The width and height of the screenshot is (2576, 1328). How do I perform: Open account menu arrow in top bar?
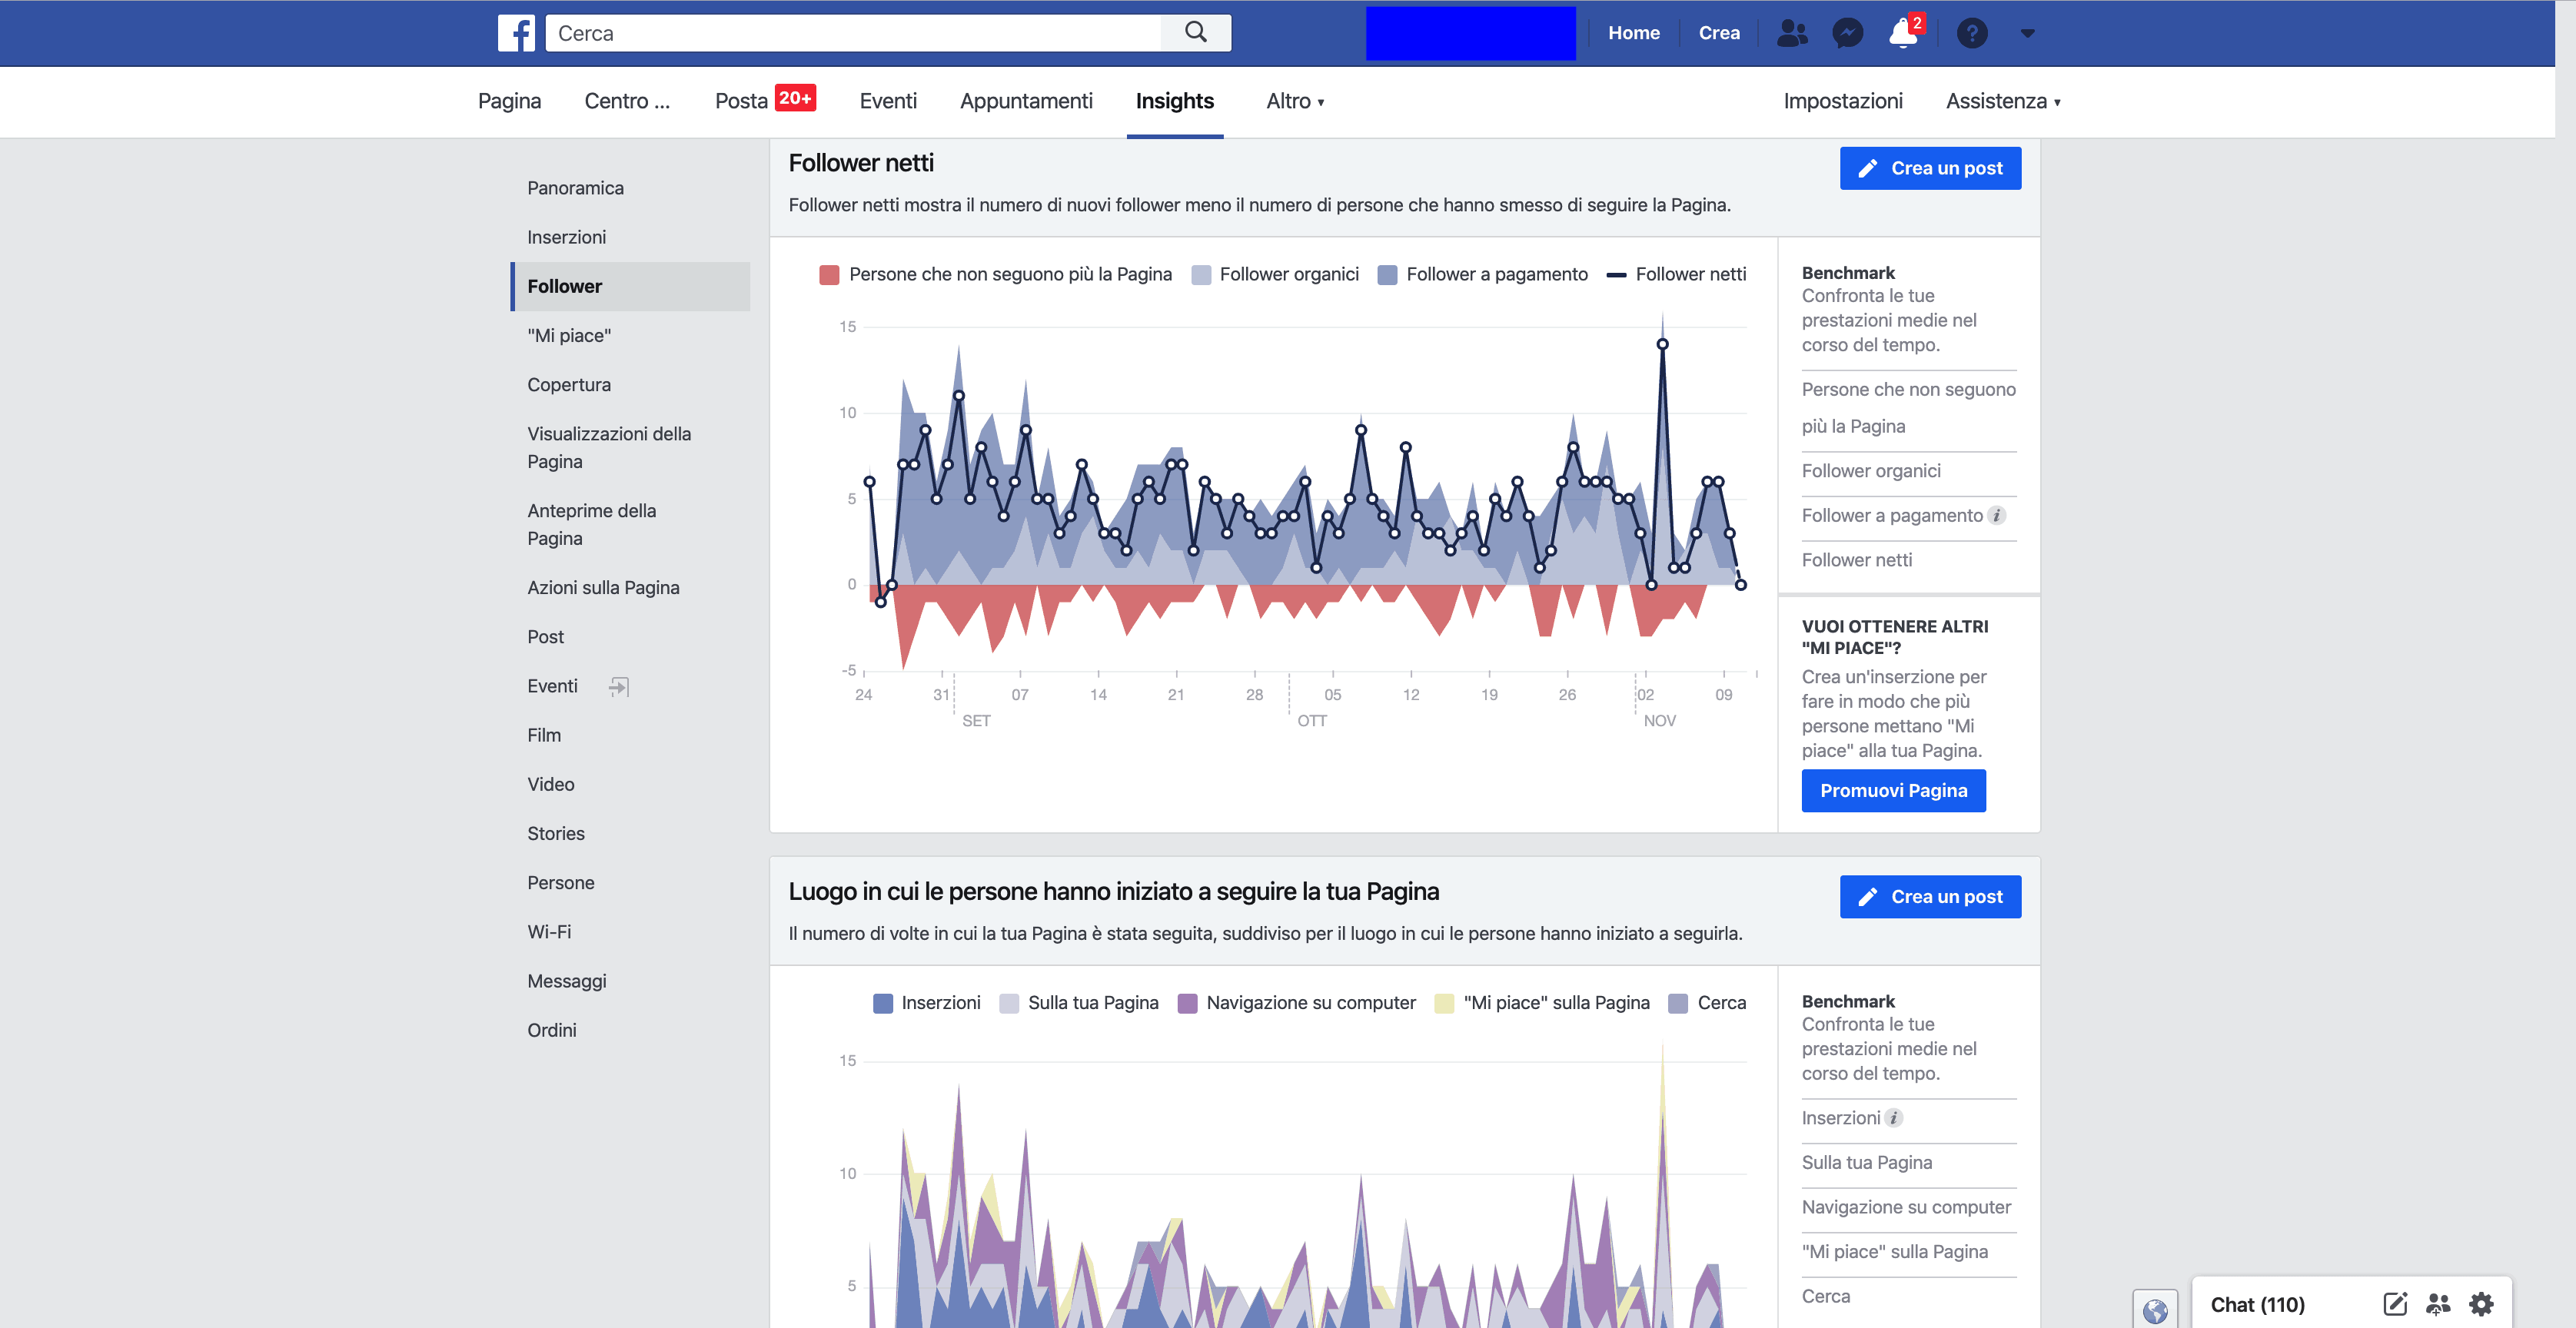pos(2027,33)
